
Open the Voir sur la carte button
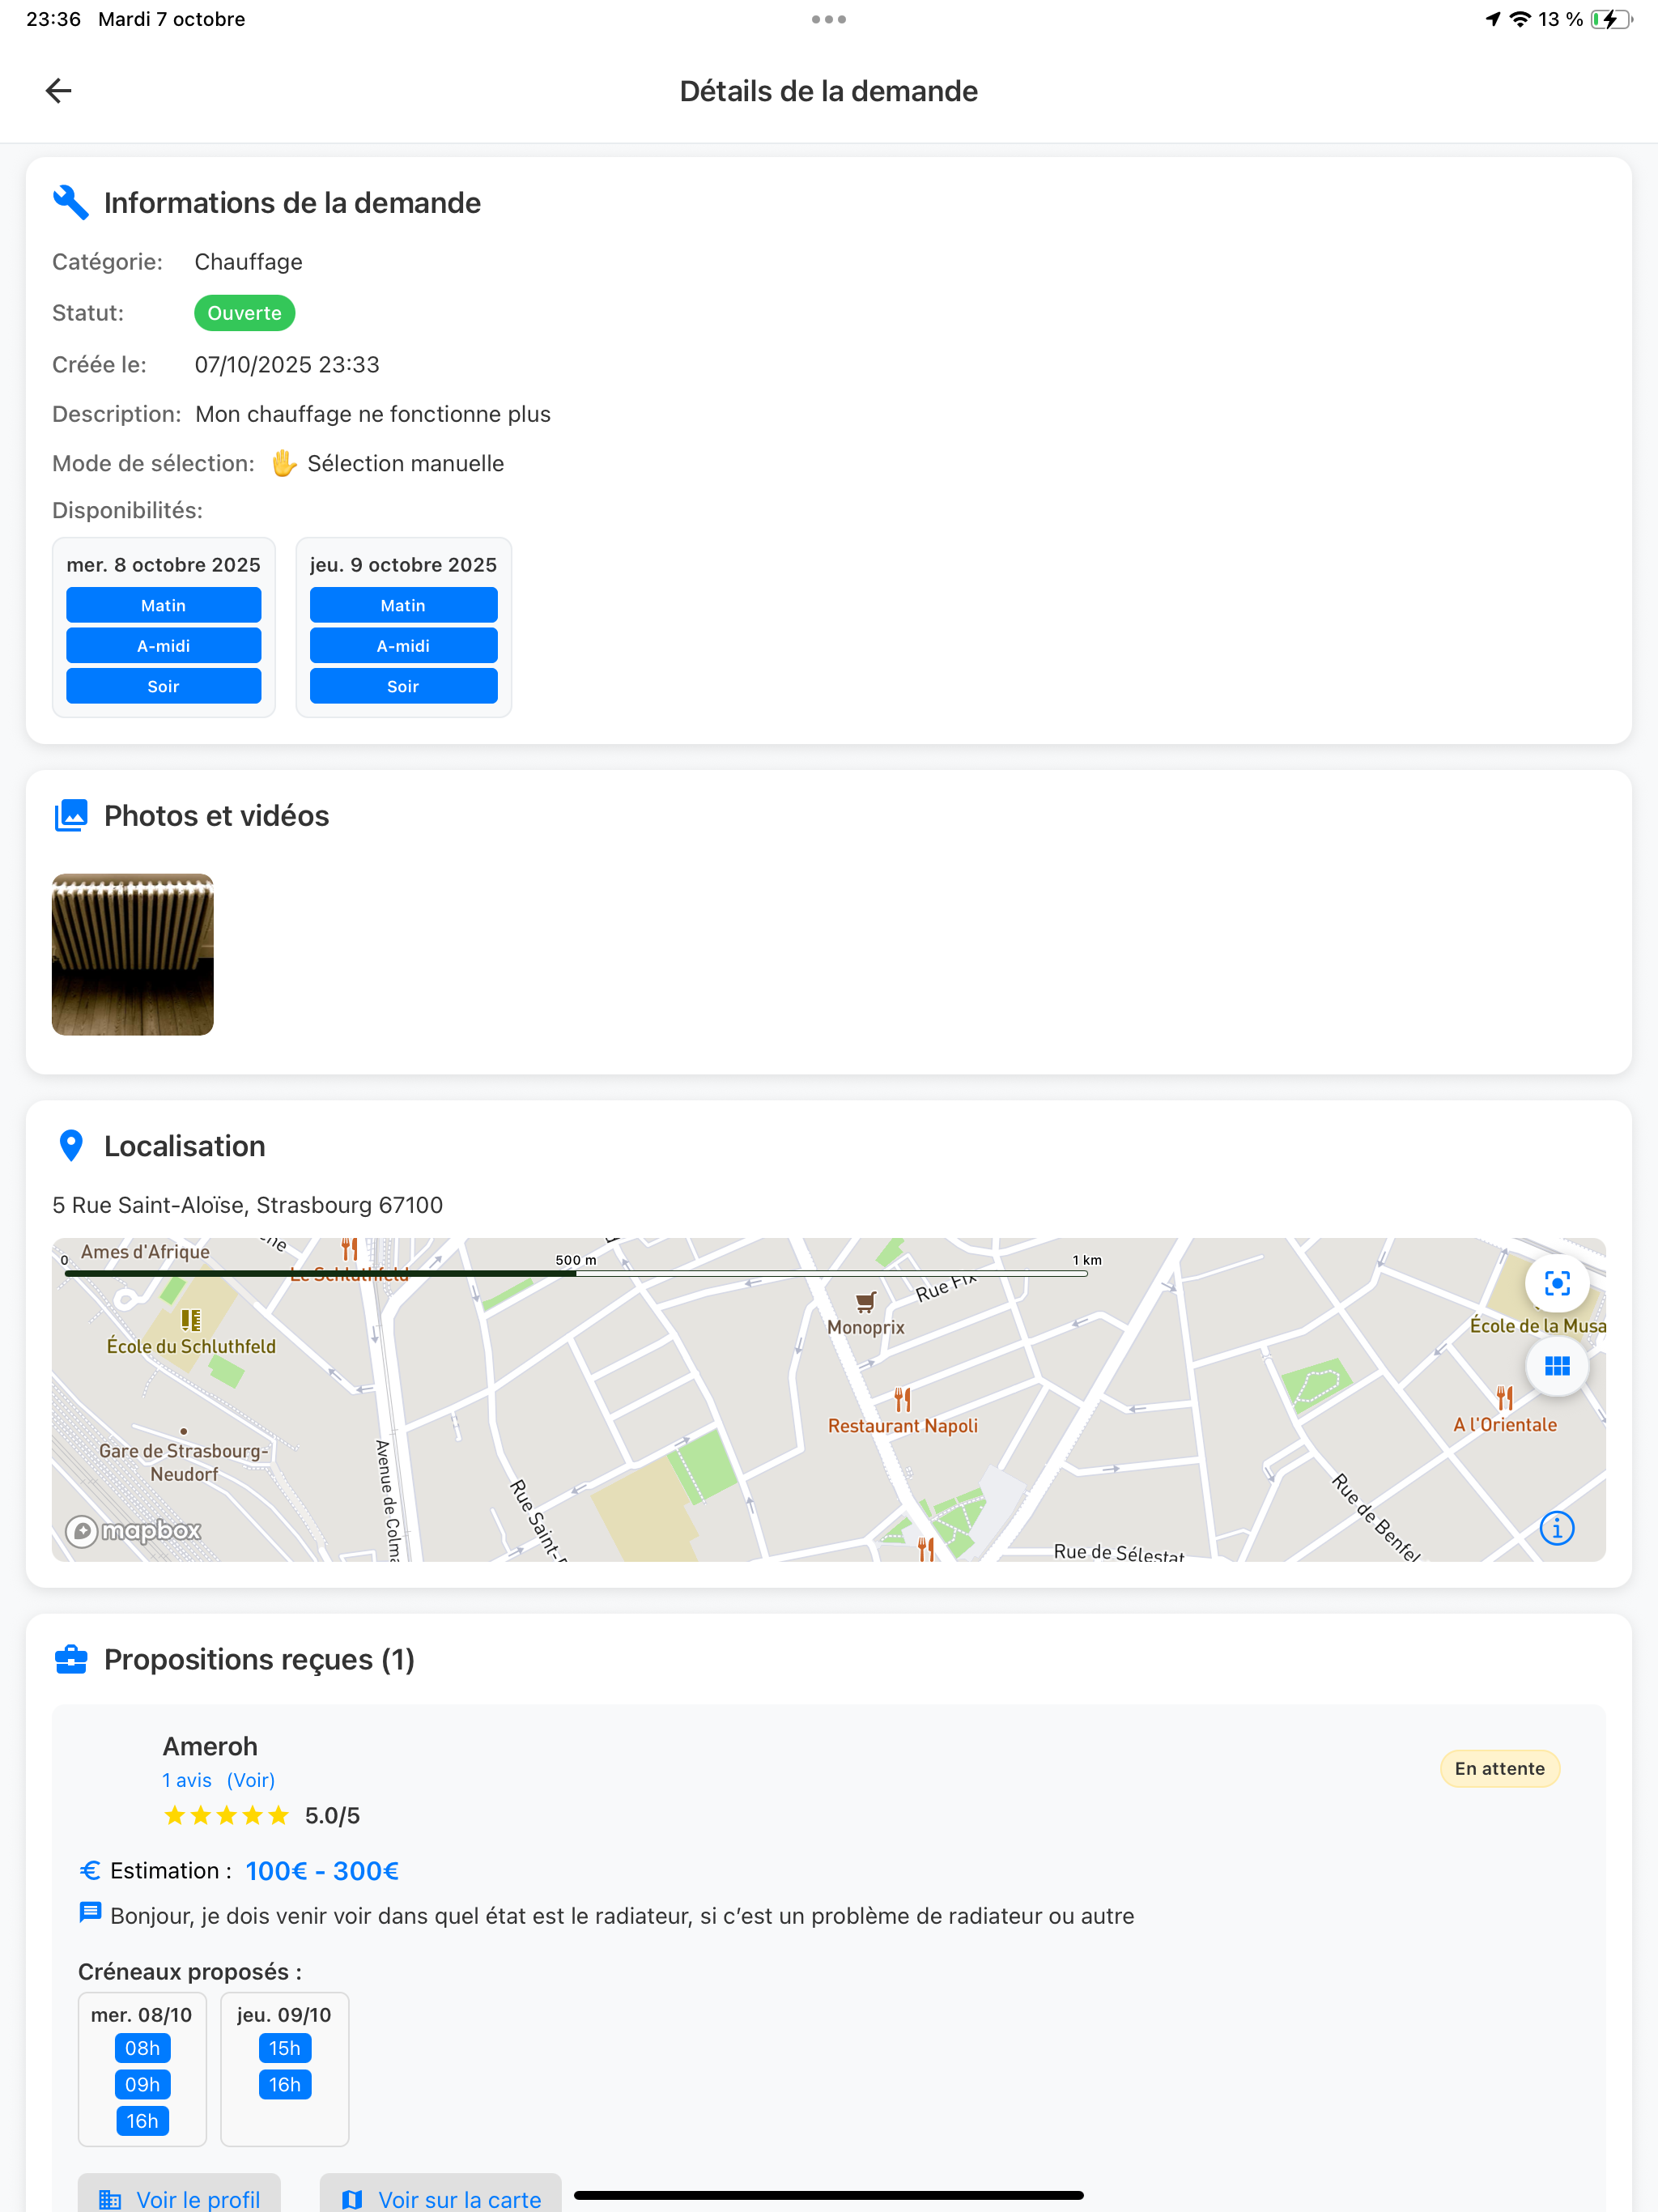pos(441,2193)
